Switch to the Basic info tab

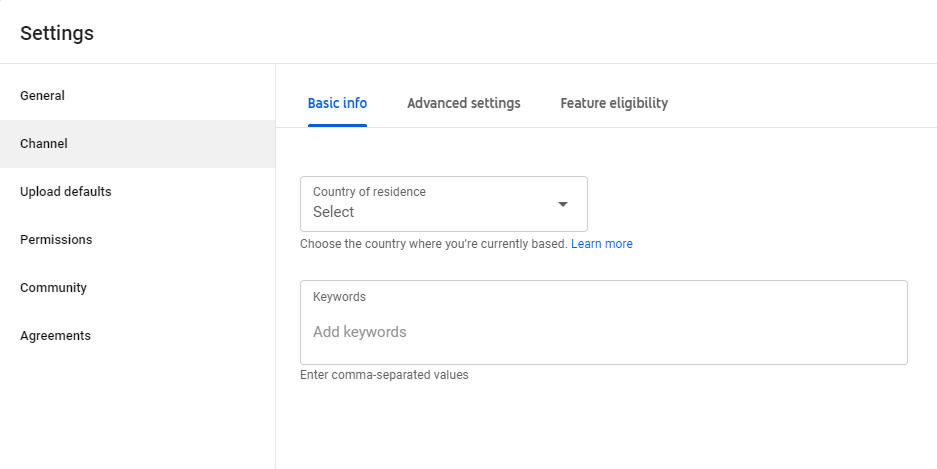(x=337, y=103)
